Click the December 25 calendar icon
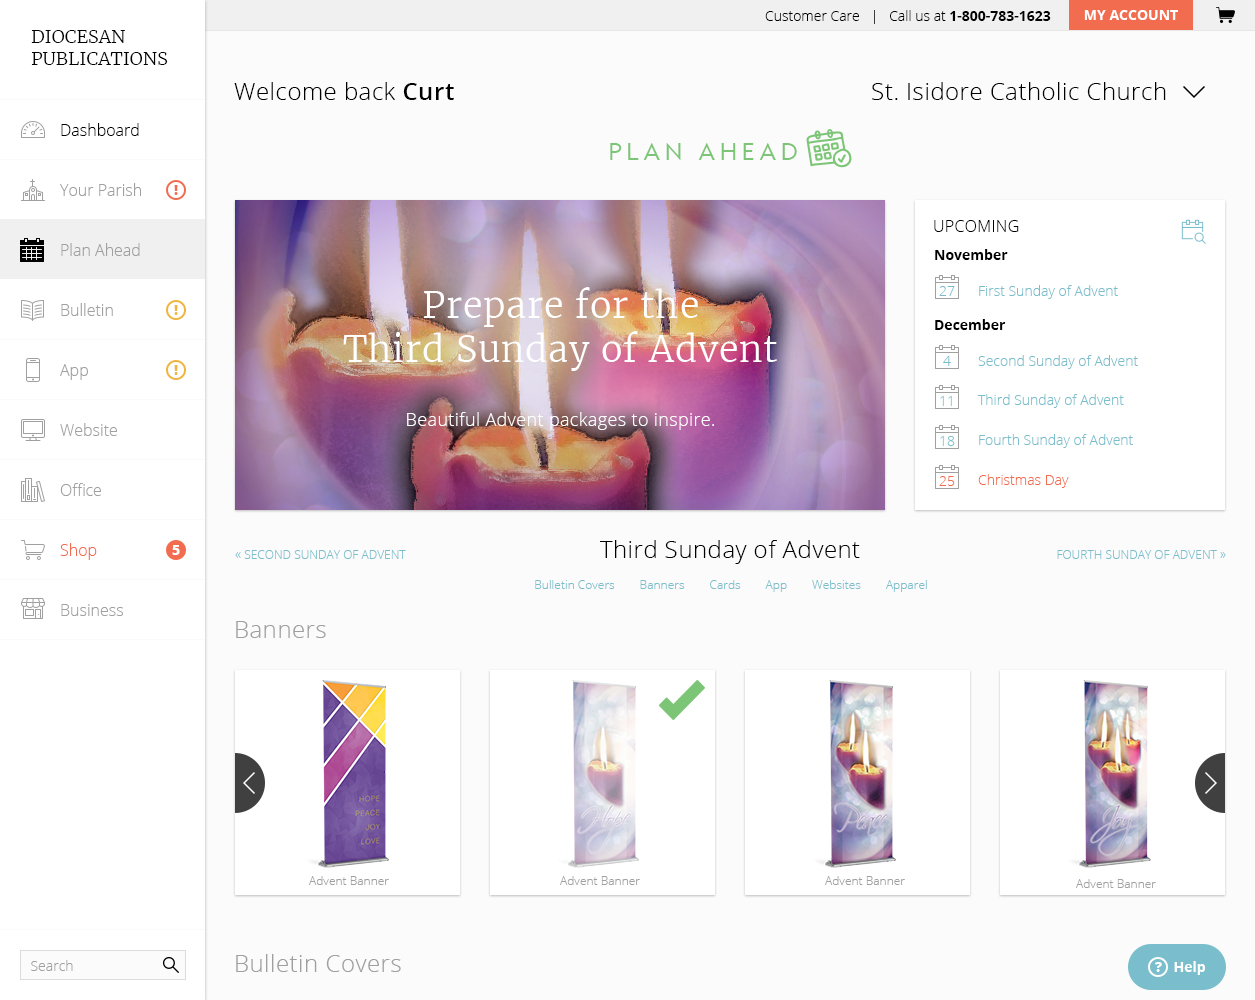This screenshot has width=1255, height=1000. 947,478
